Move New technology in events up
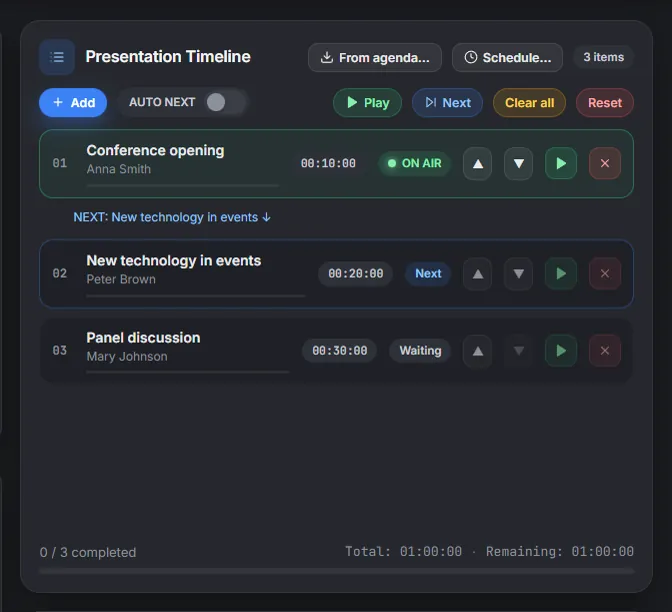672x612 pixels. tap(477, 273)
